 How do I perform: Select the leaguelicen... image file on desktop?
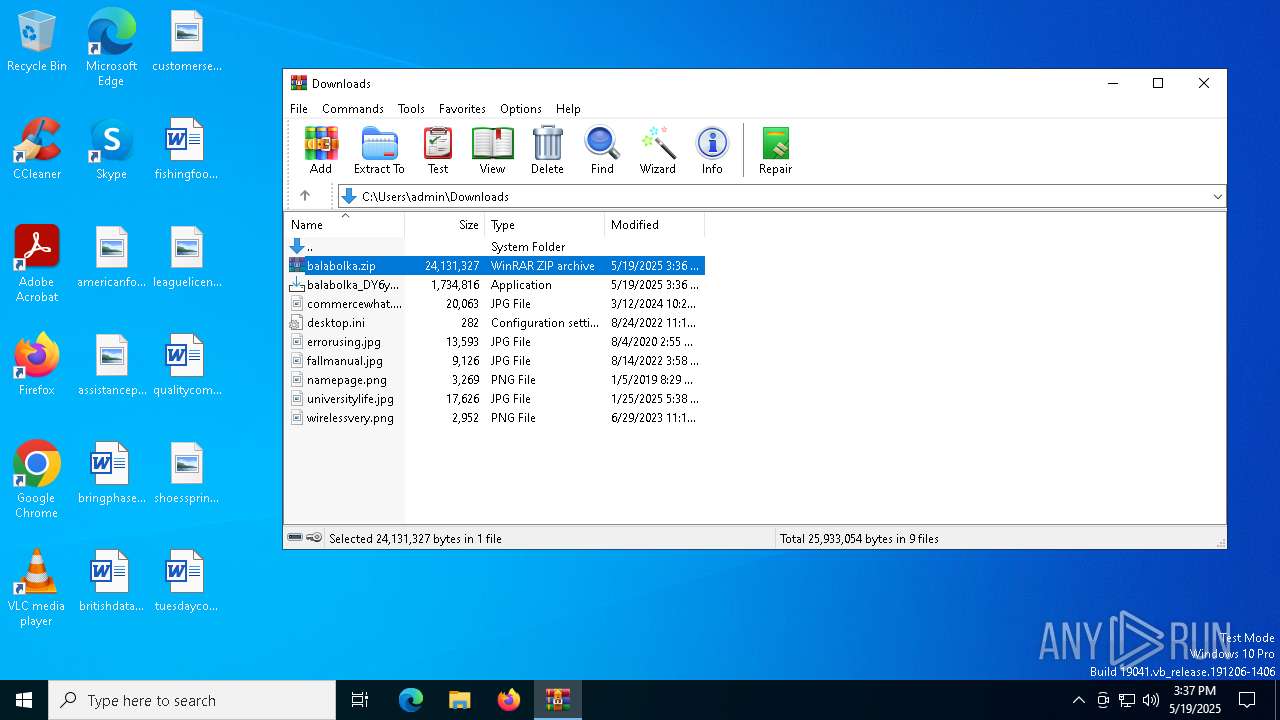pyautogui.click(x=186, y=257)
